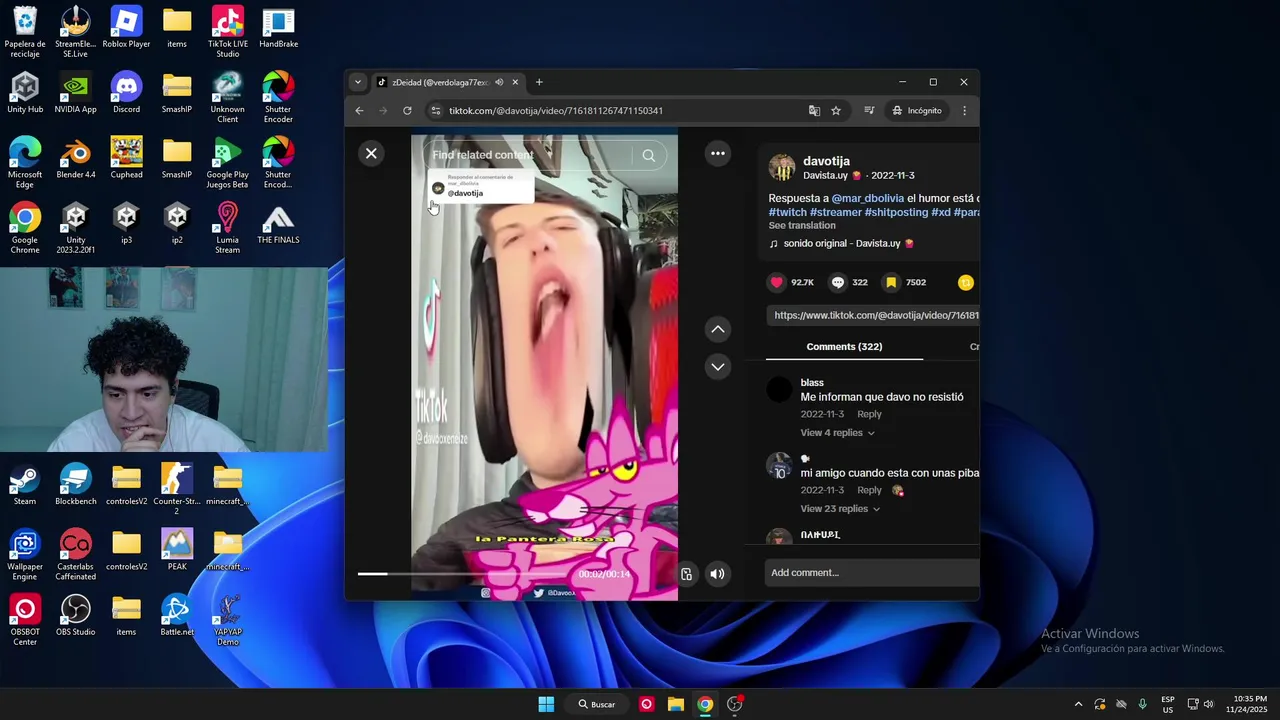Open the three-dots more options menu on video
1280x720 pixels.
pos(717,153)
